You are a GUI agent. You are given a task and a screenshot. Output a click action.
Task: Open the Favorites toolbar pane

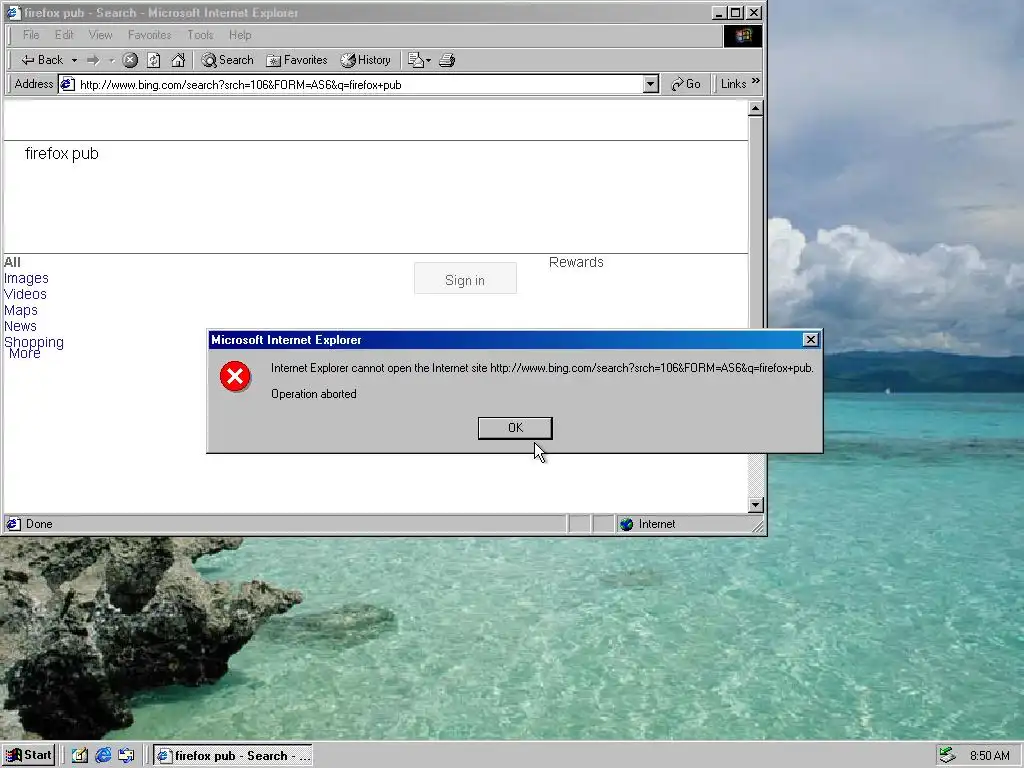(x=296, y=60)
